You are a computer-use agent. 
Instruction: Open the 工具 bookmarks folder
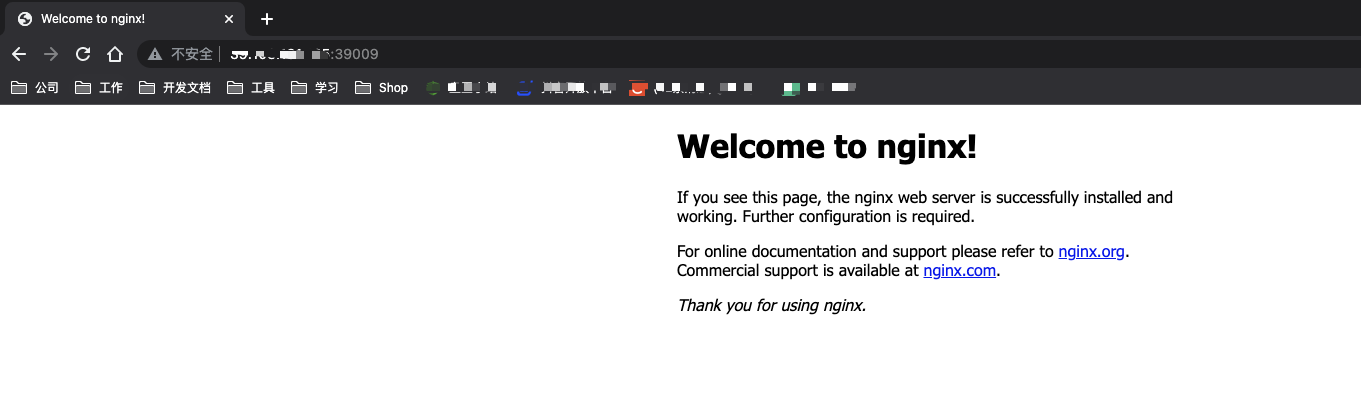point(251,88)
